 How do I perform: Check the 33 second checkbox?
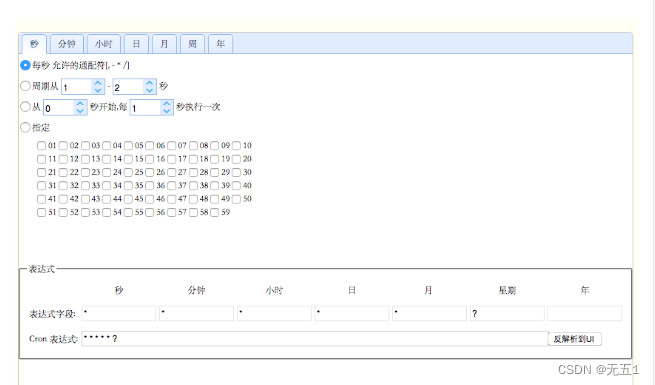tap(85, 185)
